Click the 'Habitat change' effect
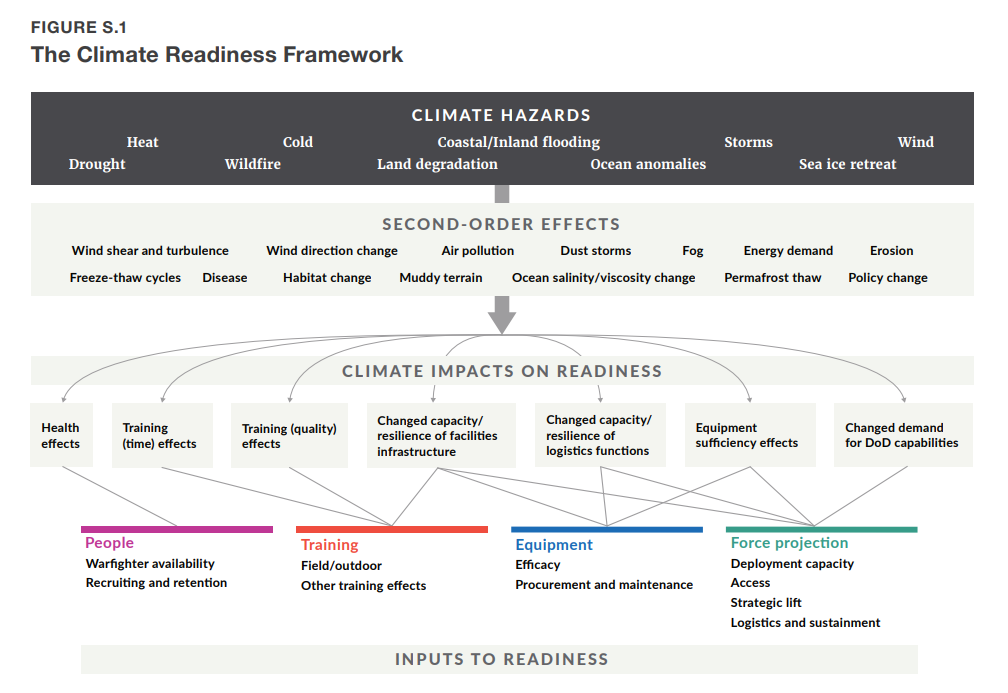Image resolution: width=1008 pixels, height=693 pixels. coord(327,278)
